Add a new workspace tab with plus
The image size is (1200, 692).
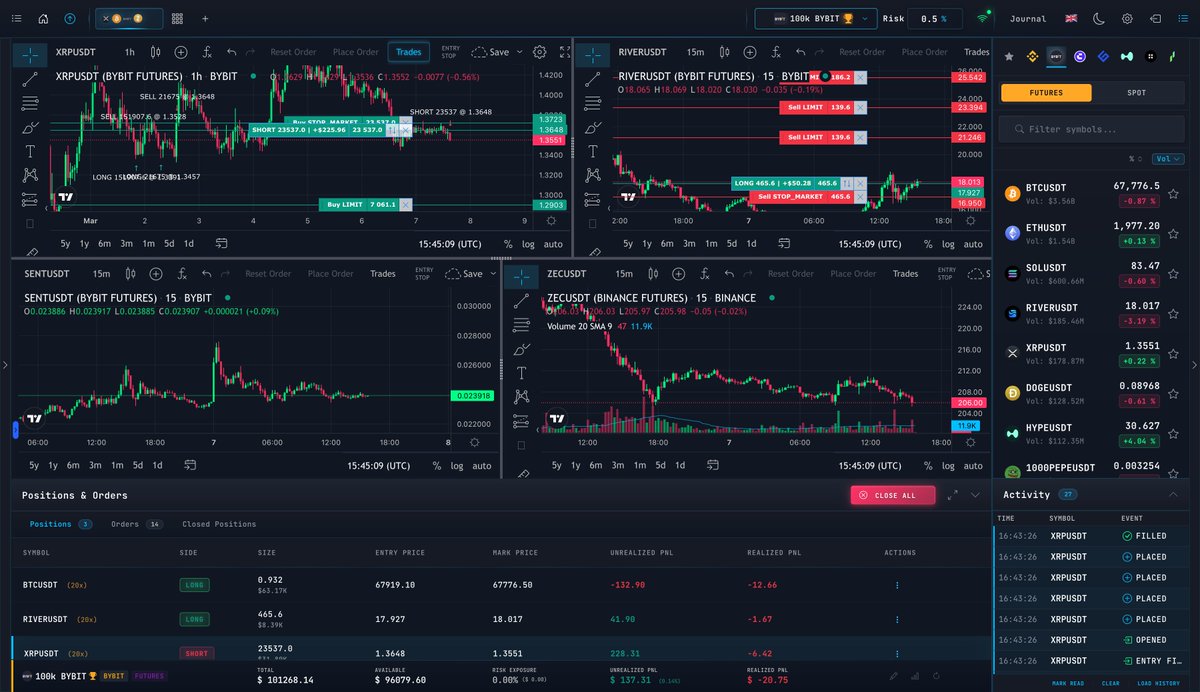205,18
